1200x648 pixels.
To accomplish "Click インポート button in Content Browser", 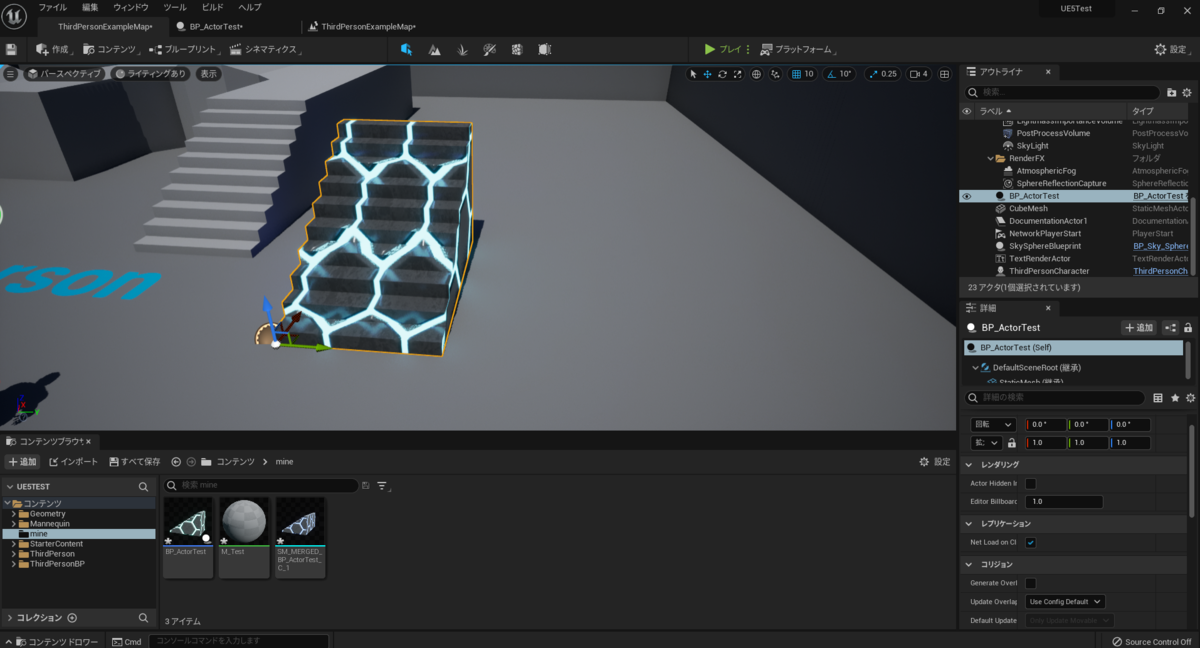I will (74, 462).
